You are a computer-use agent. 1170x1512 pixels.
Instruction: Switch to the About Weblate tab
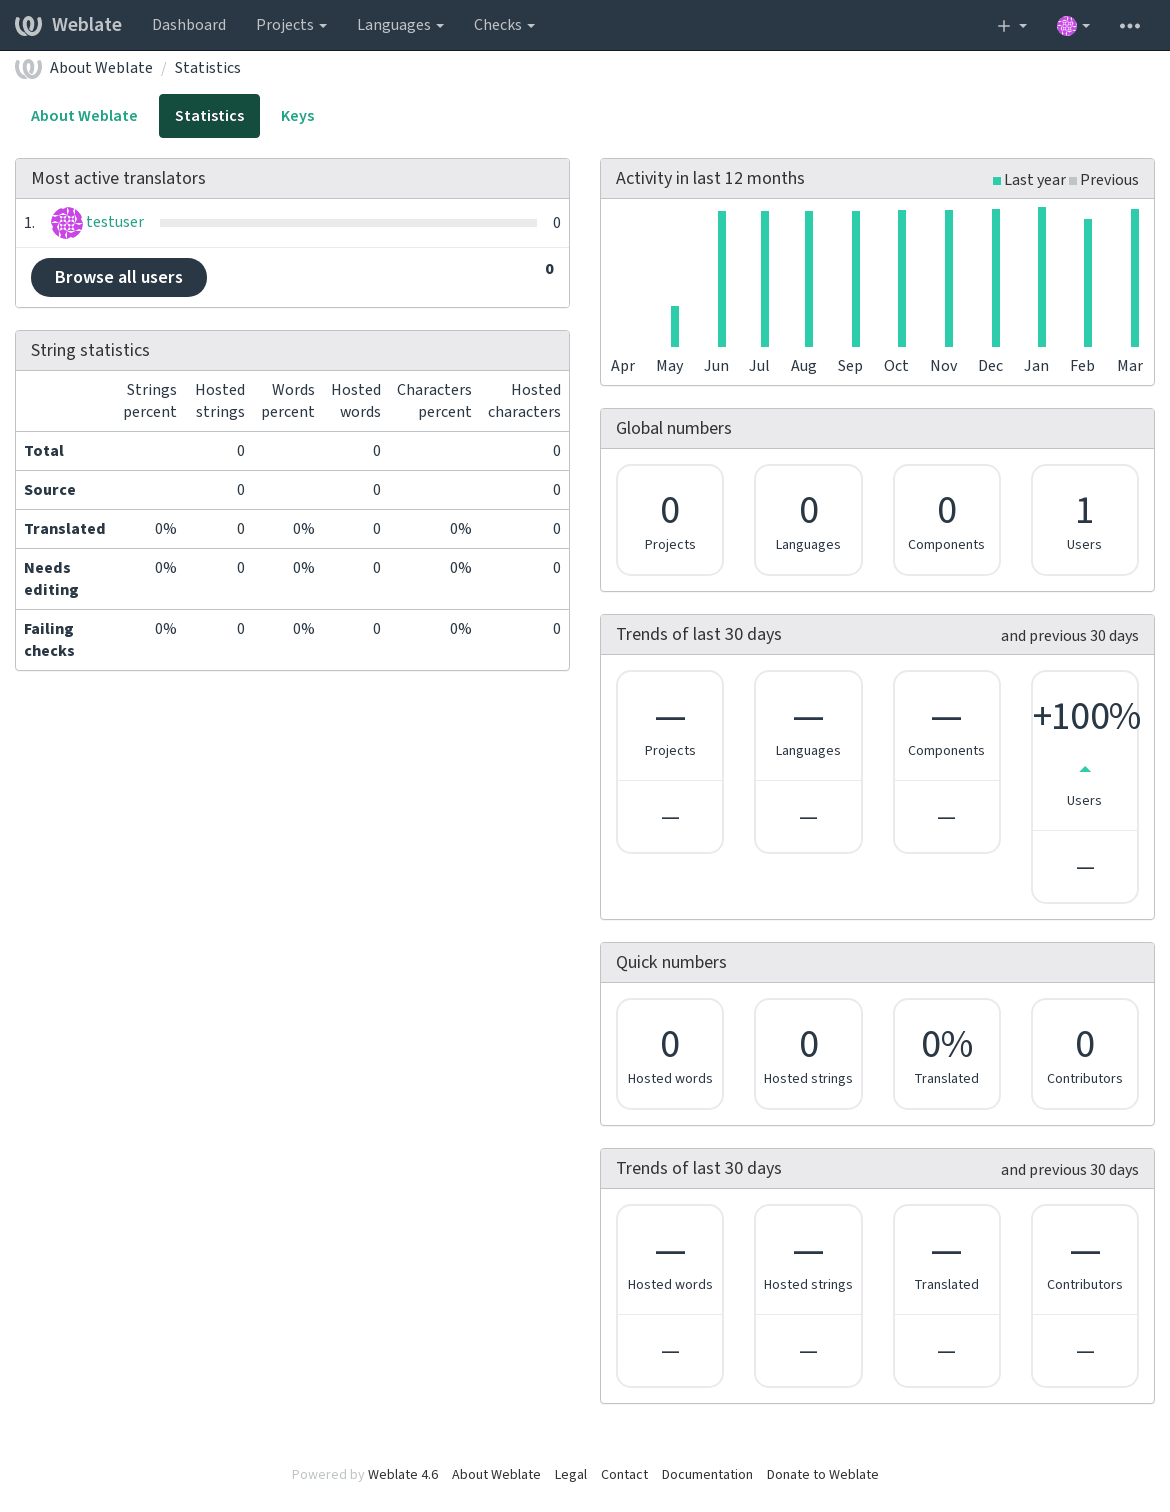pyautogui.click(x=84, y=116)
